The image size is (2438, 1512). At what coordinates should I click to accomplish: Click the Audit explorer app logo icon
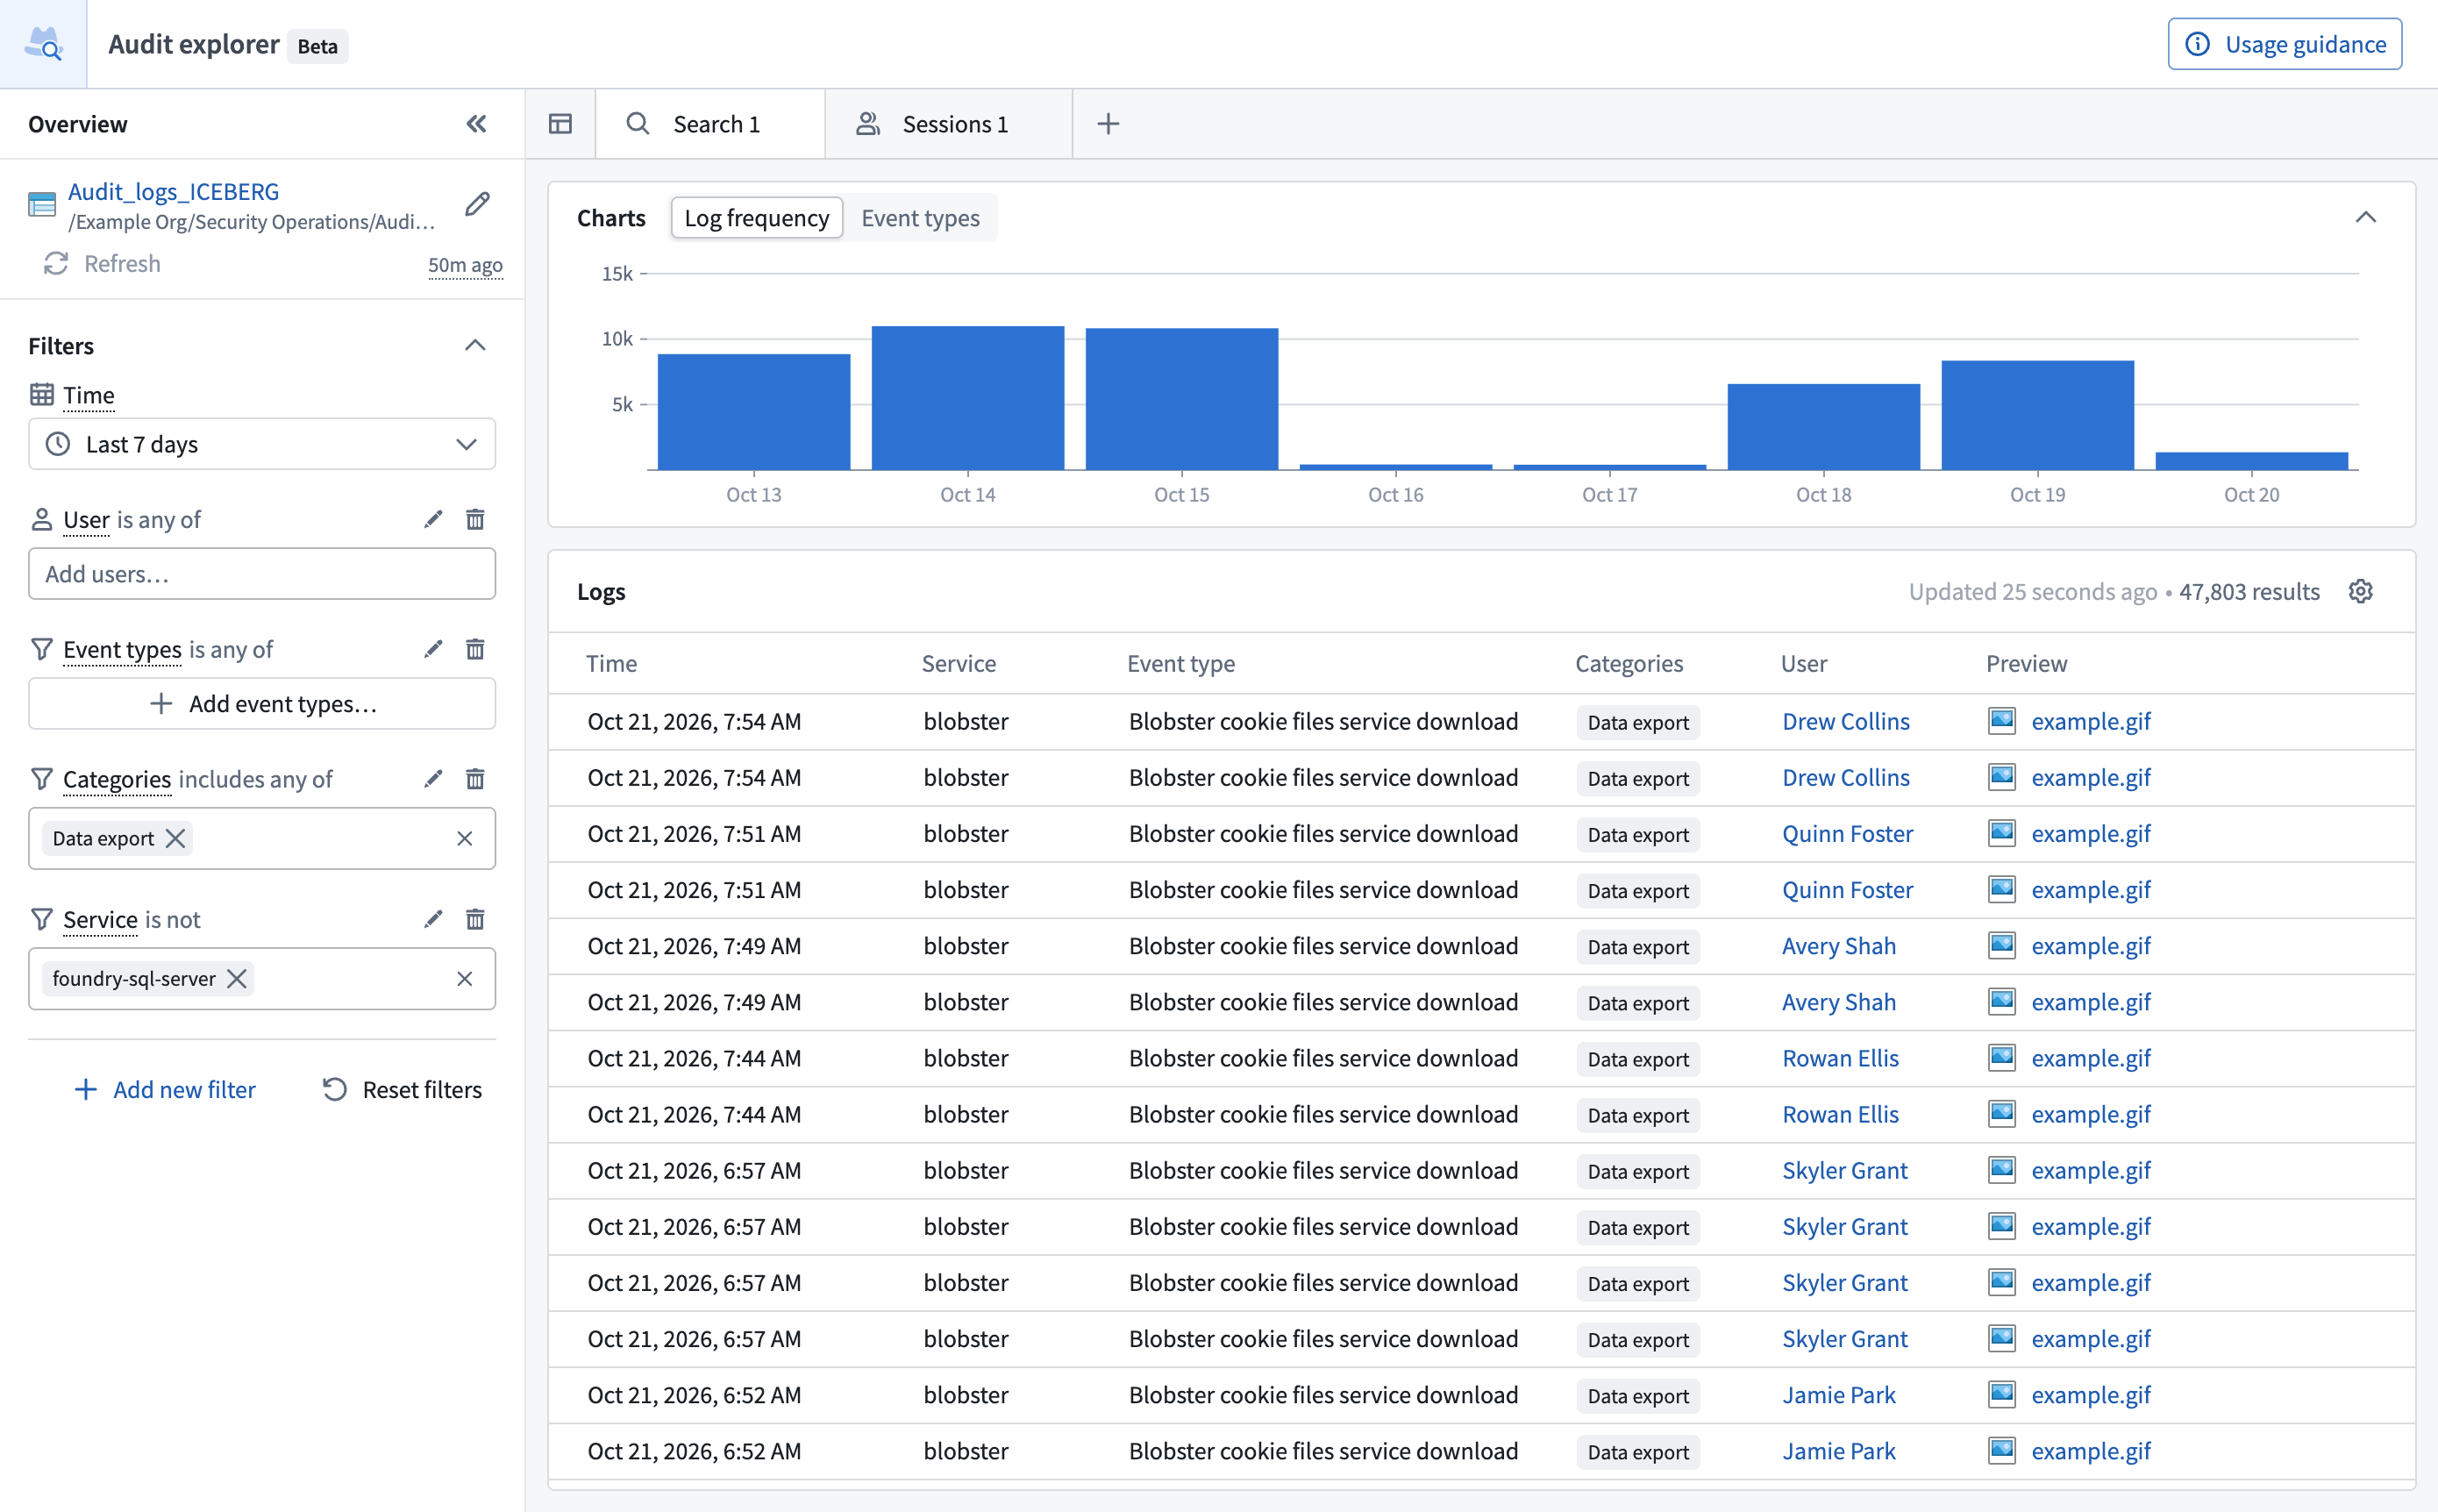click(43, 44)
